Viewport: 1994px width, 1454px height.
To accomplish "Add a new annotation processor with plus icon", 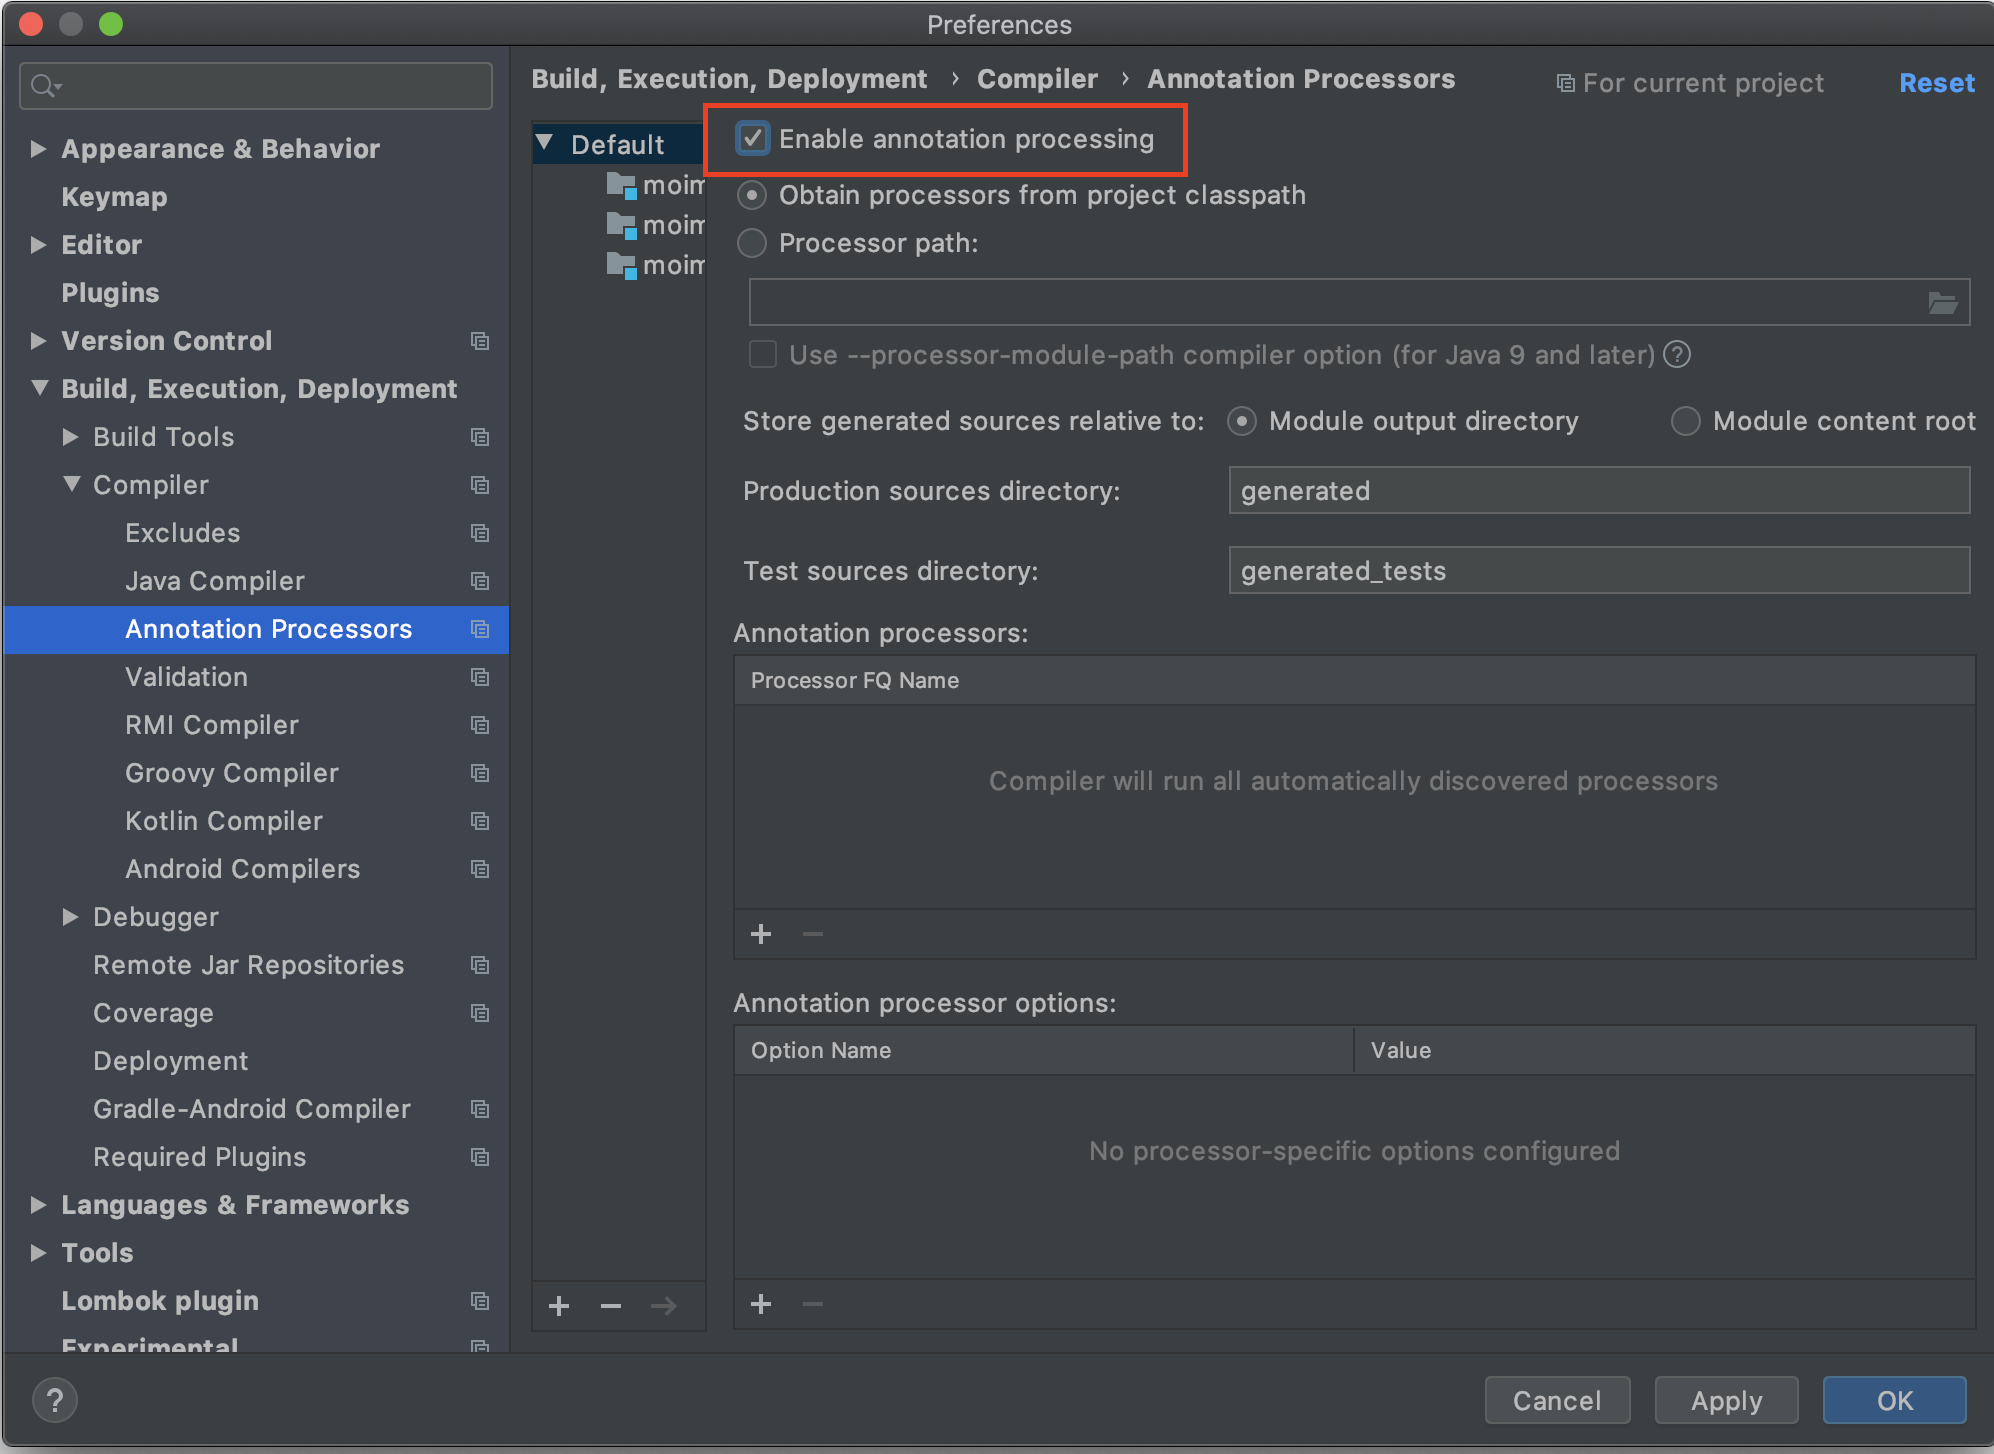I will (761, 934).
